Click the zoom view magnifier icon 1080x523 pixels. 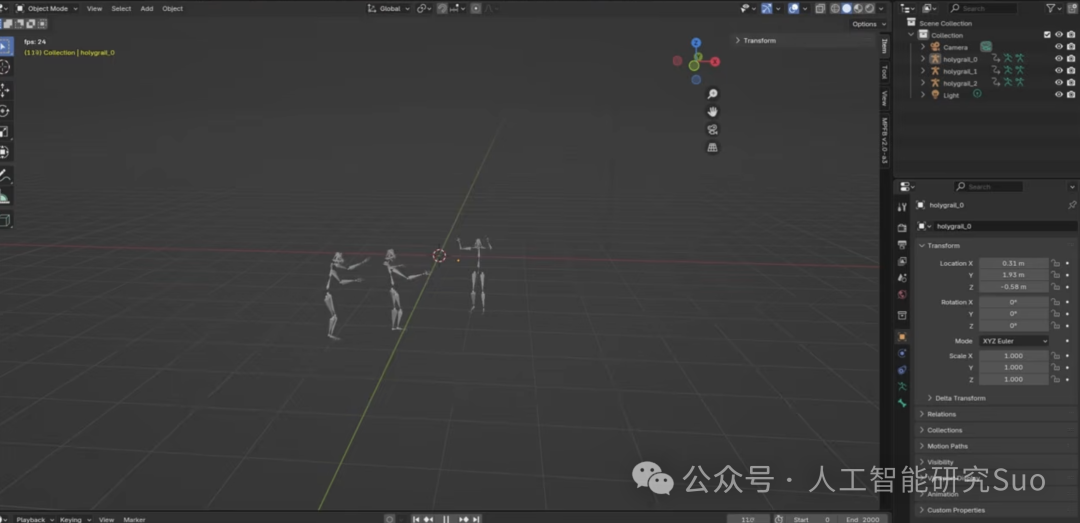713,94
